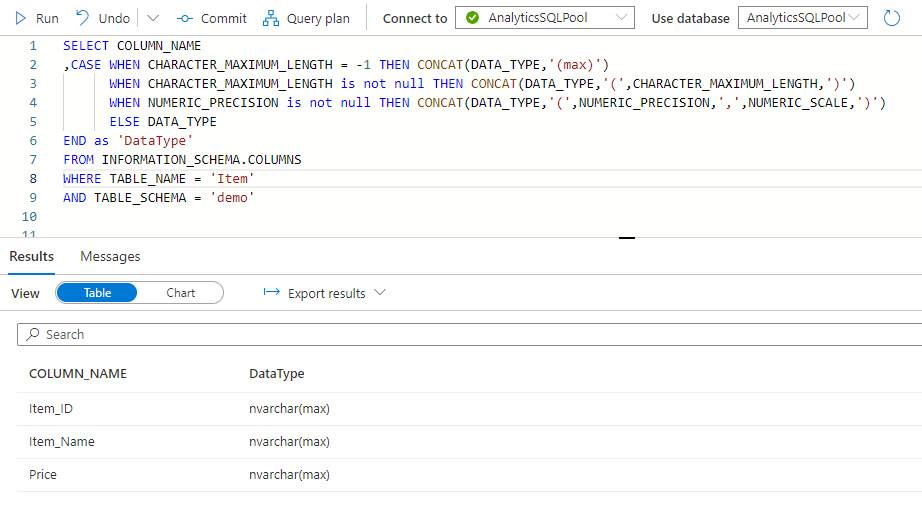Expand the Undo options chevron

coord(153,18)
